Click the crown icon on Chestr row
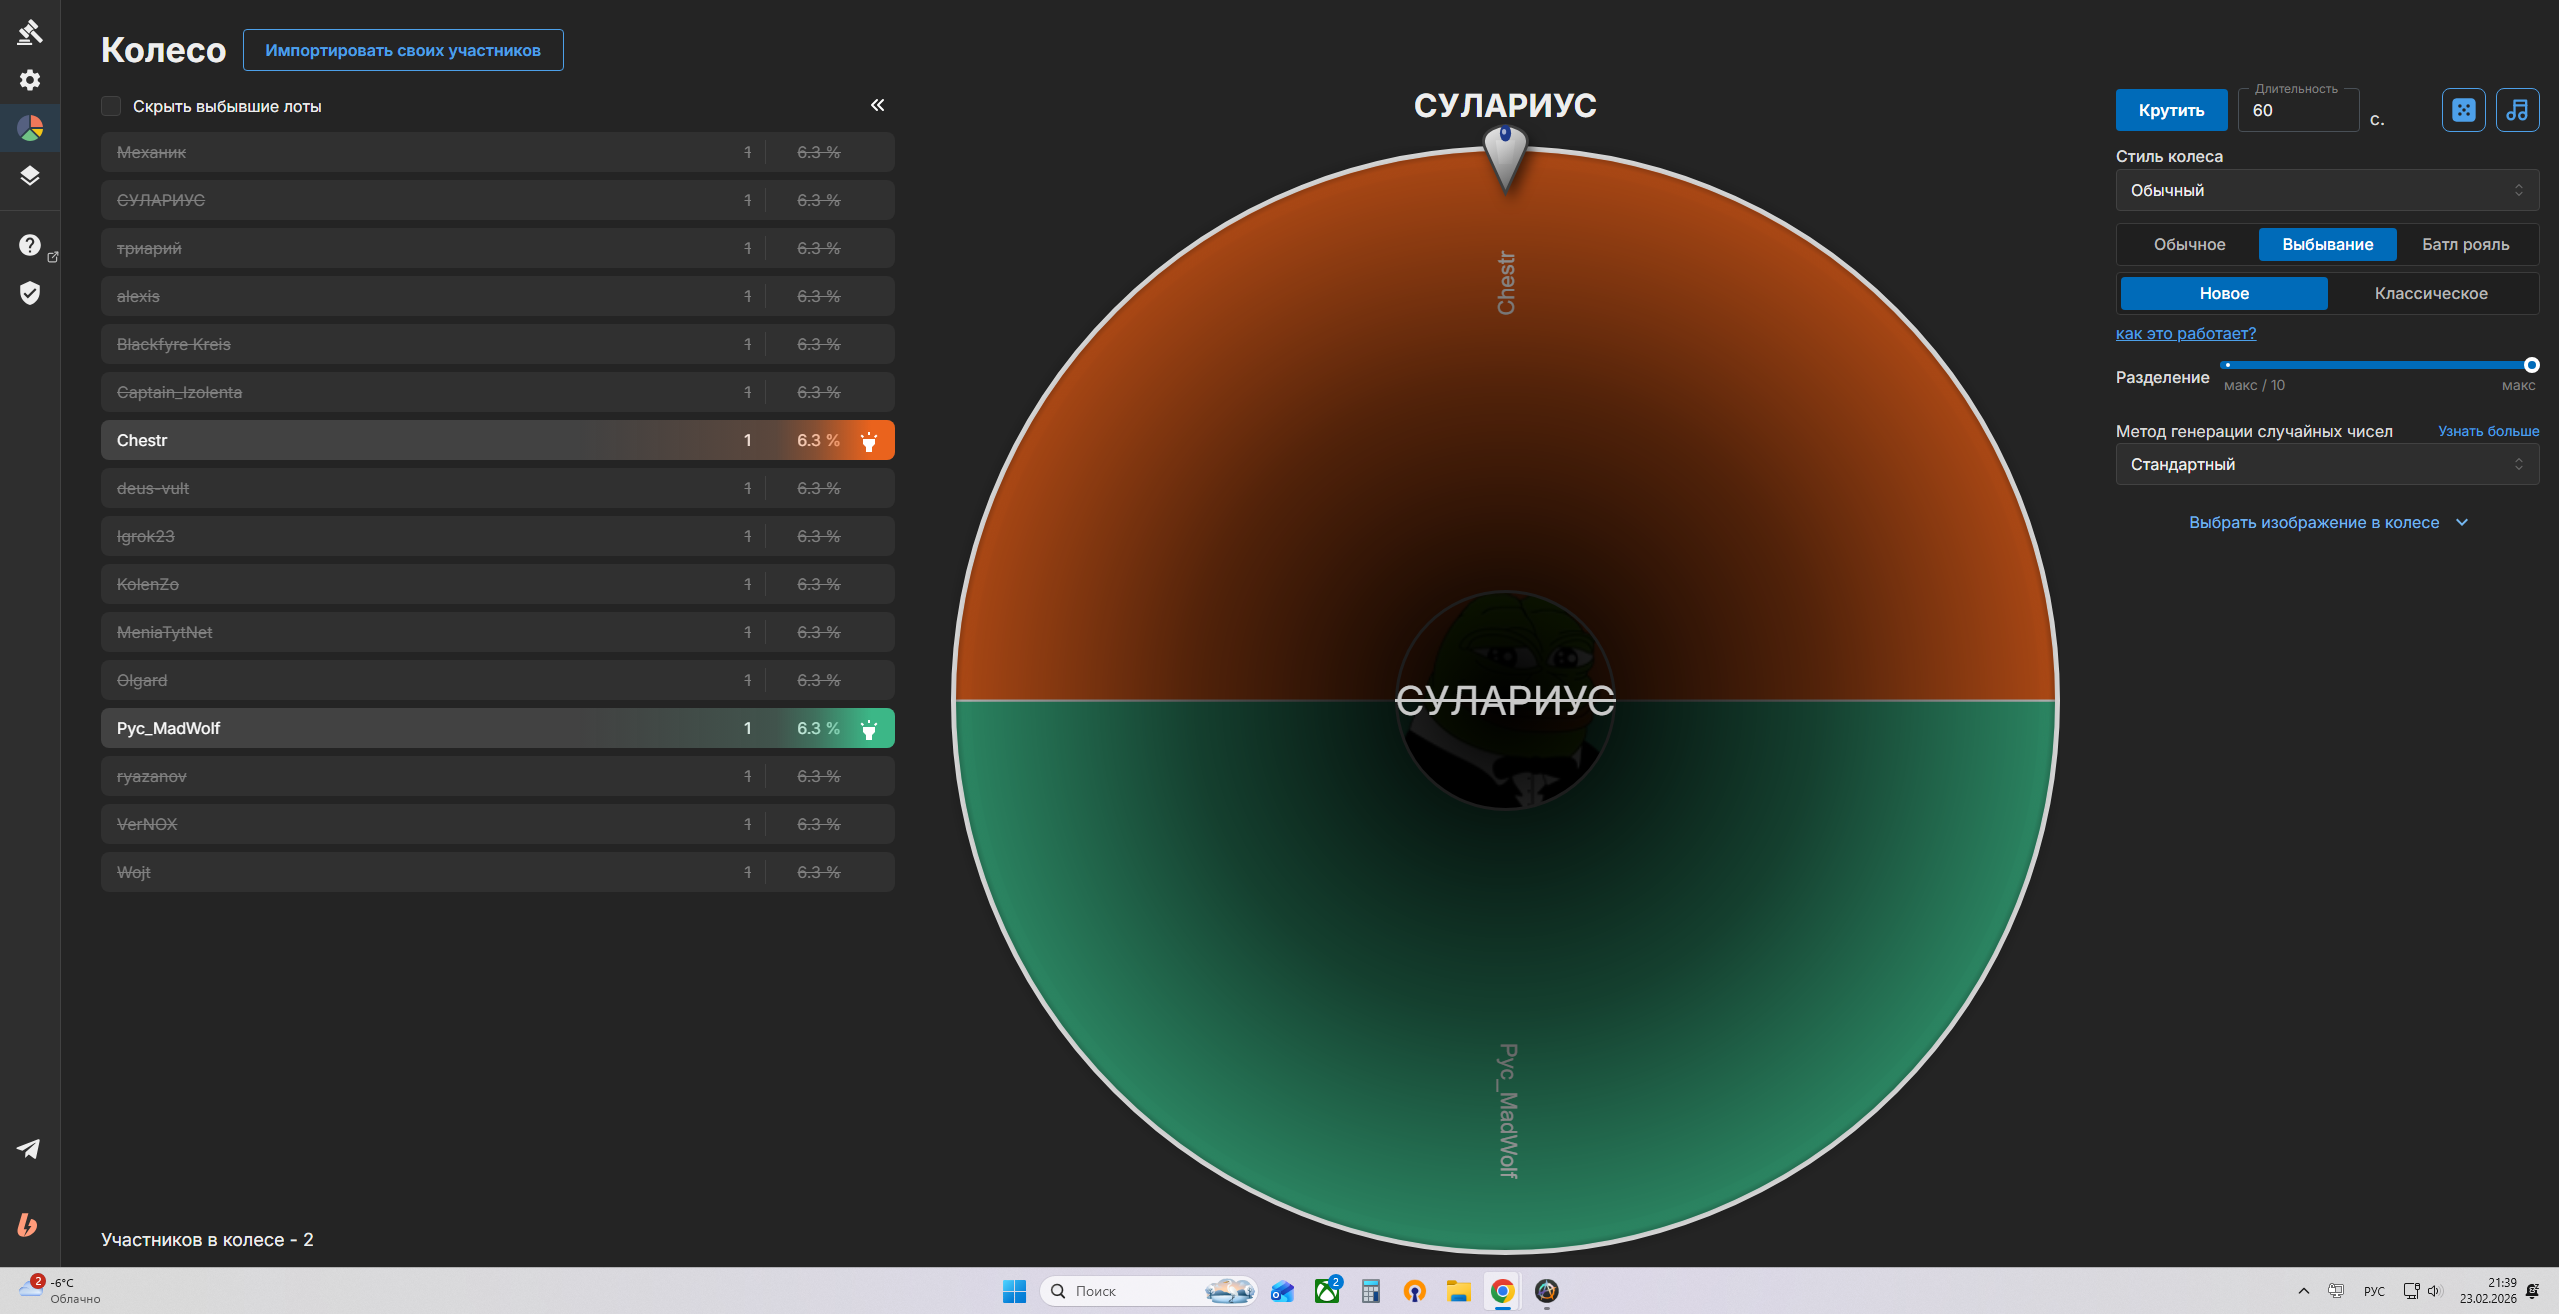The image size is (2559, 1314). pyautogui.click(x=869, y=441)
